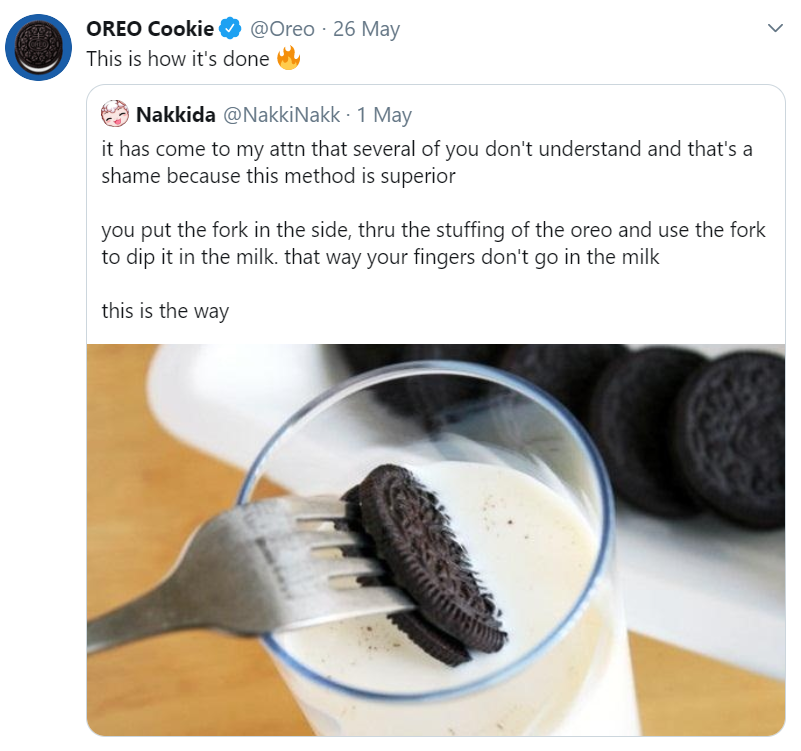Image resolution: width=801 pixels, height=751 pixels.
Task: Open the 26 May timestamp
Action: [x=366, y=29]
